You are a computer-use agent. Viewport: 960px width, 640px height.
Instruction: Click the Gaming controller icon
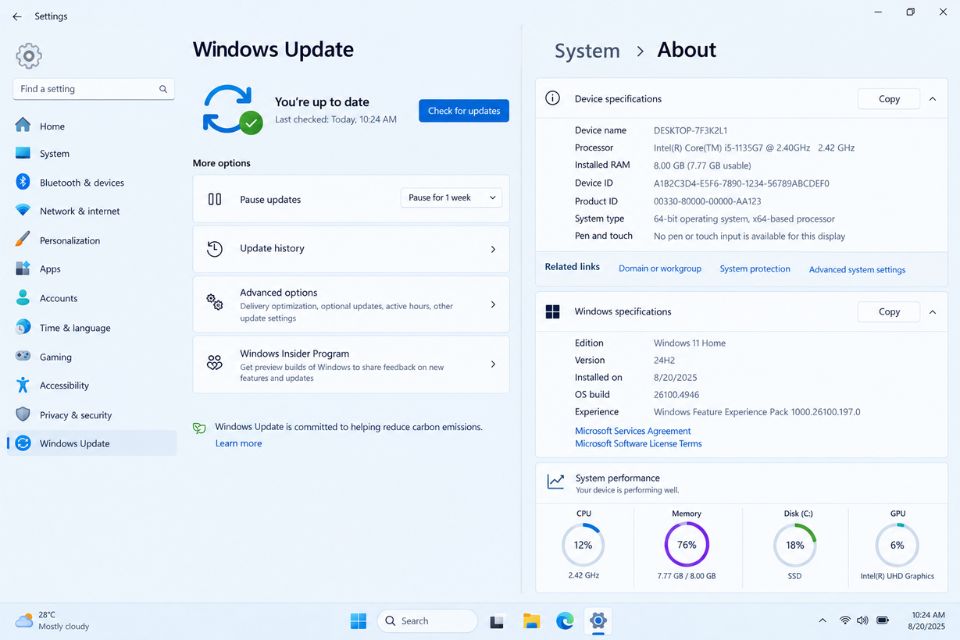(23, 356)
